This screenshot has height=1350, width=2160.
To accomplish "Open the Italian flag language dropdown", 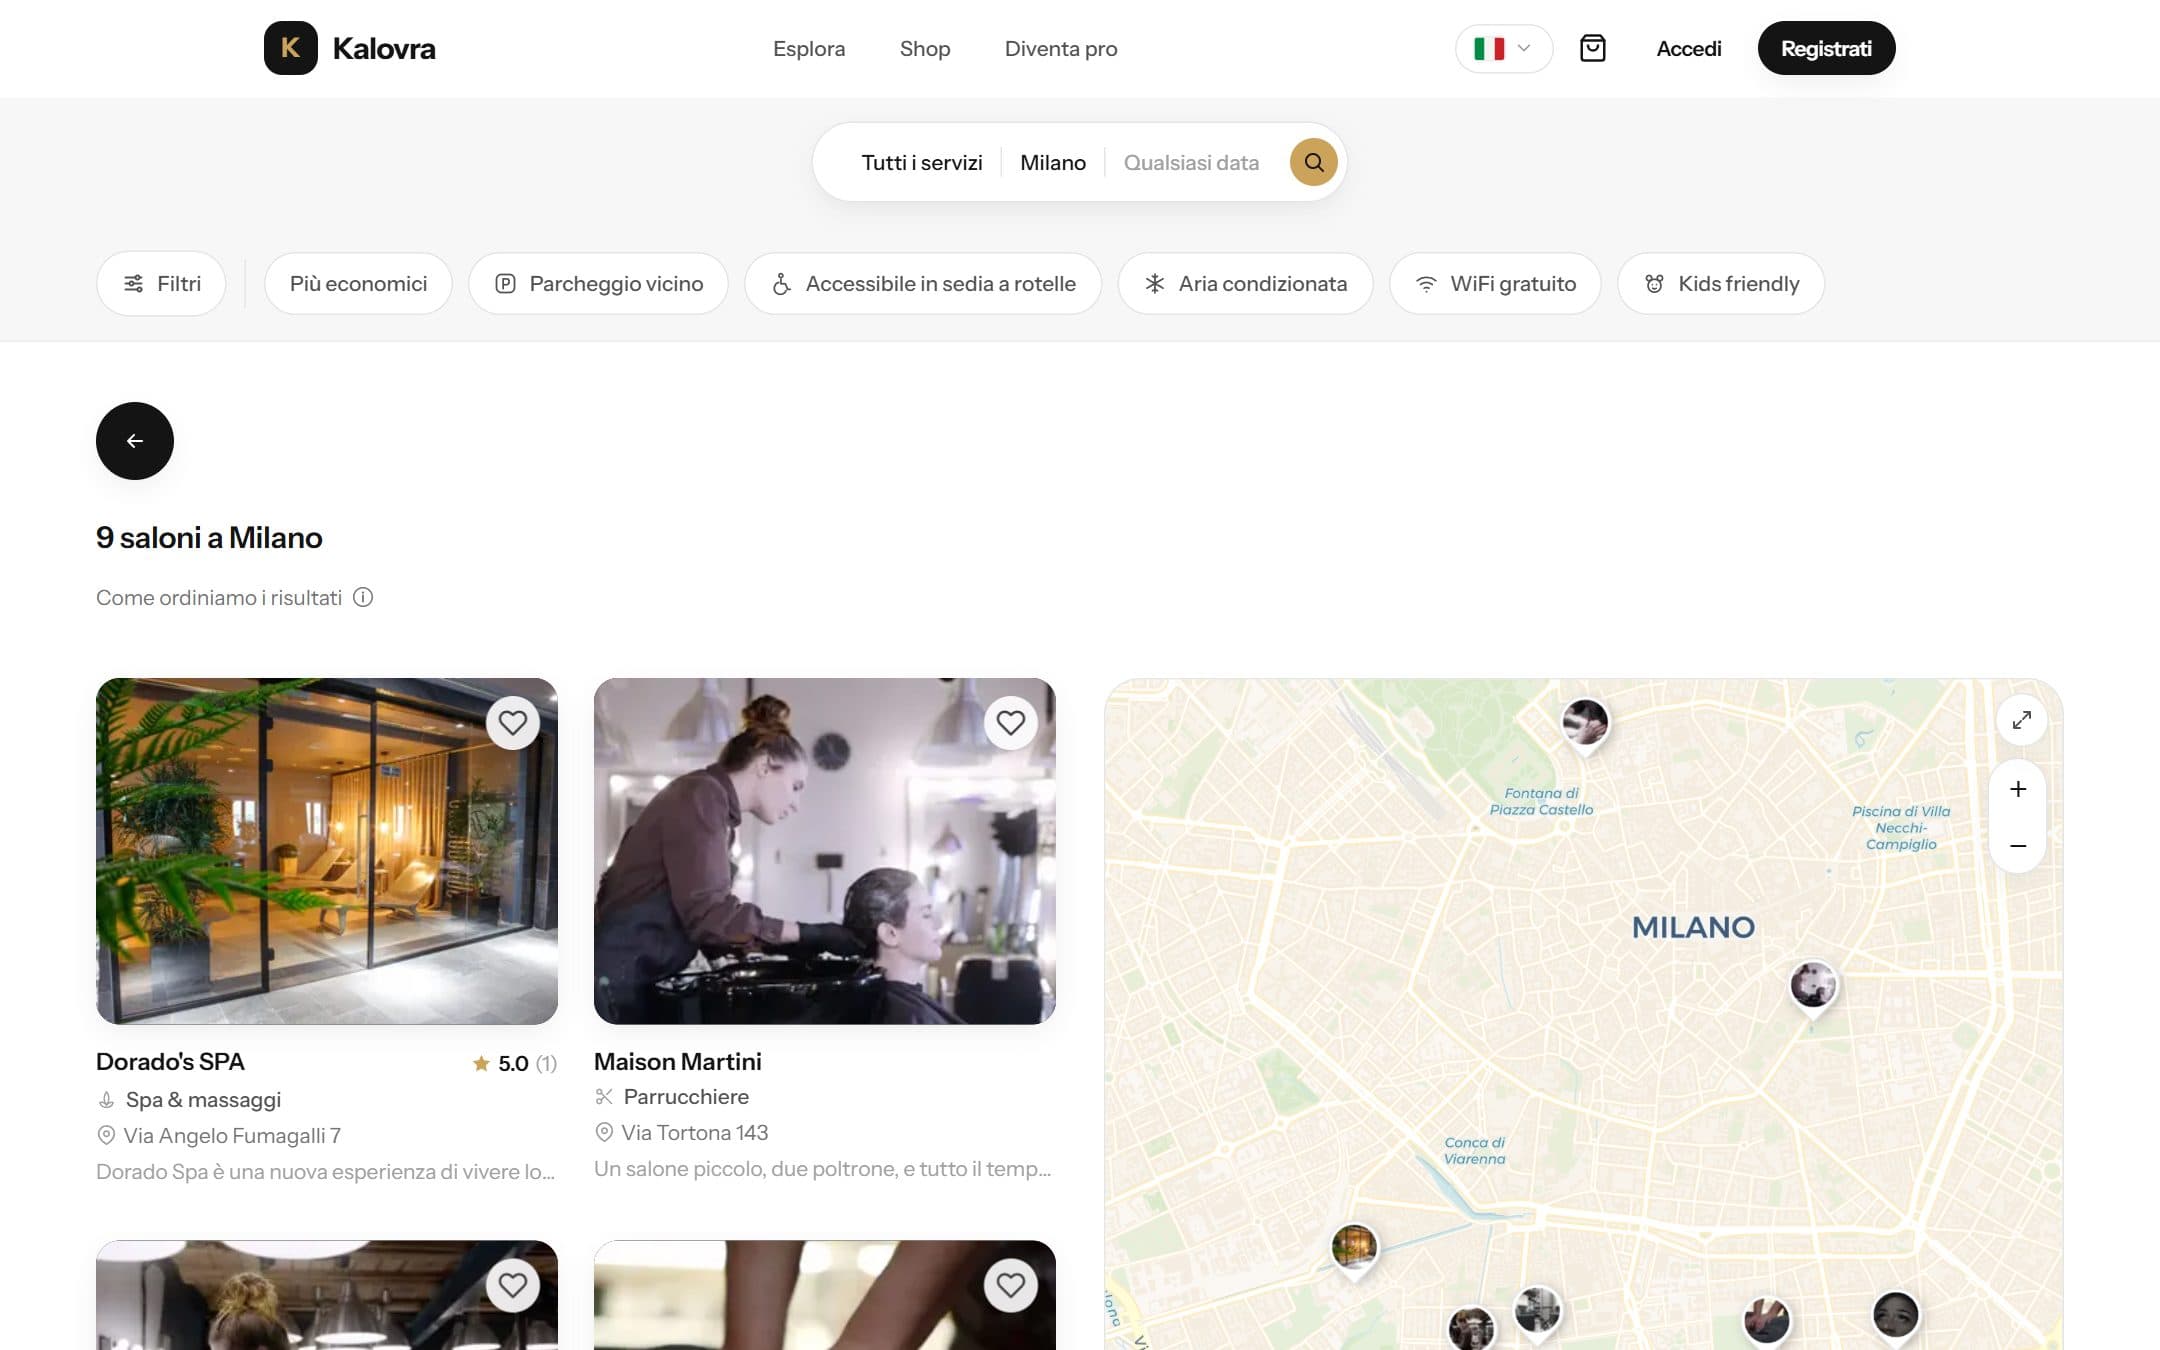I will click(x=1503, y=48).
